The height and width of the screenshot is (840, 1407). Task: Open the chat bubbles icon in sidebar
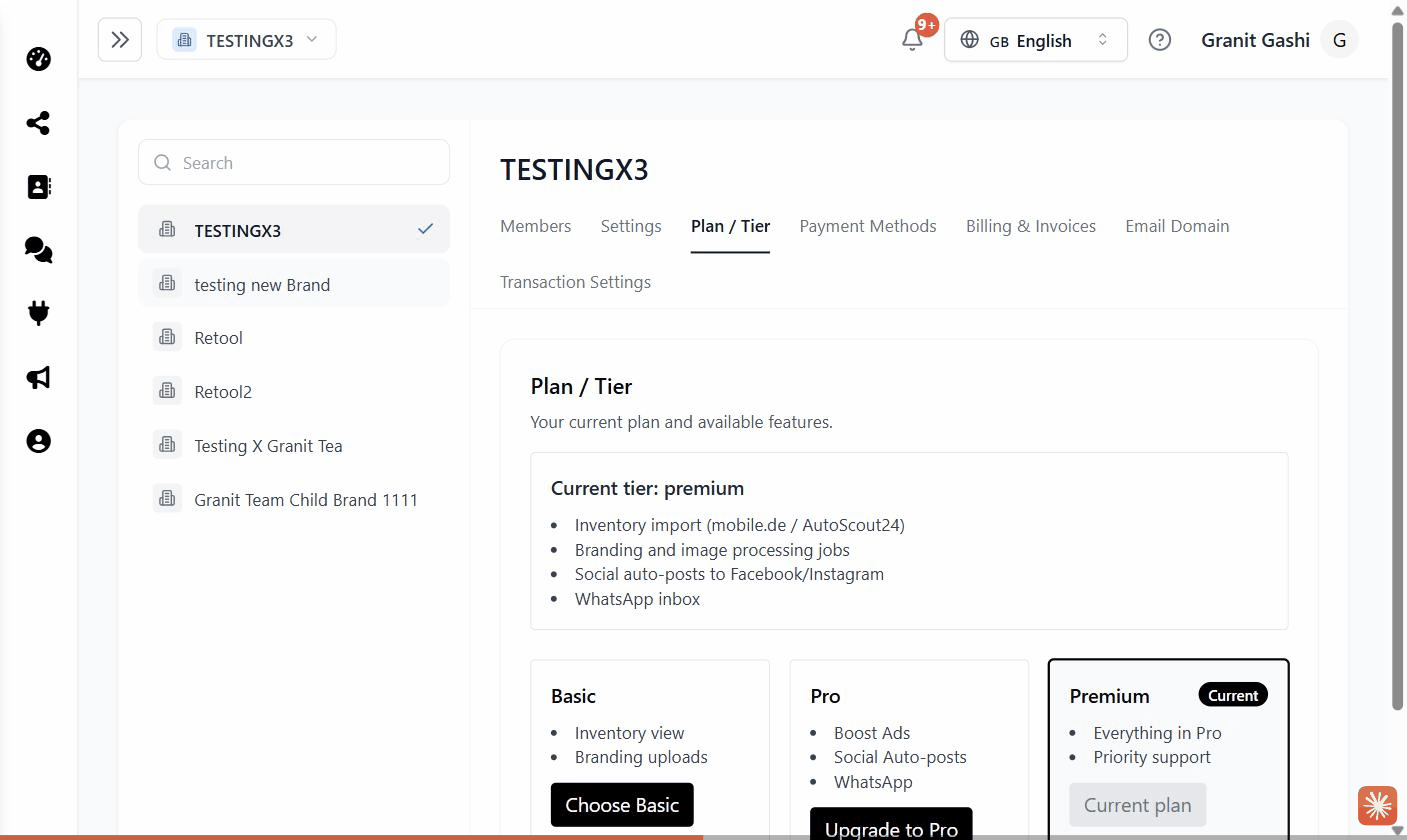[x=38, y=250]
